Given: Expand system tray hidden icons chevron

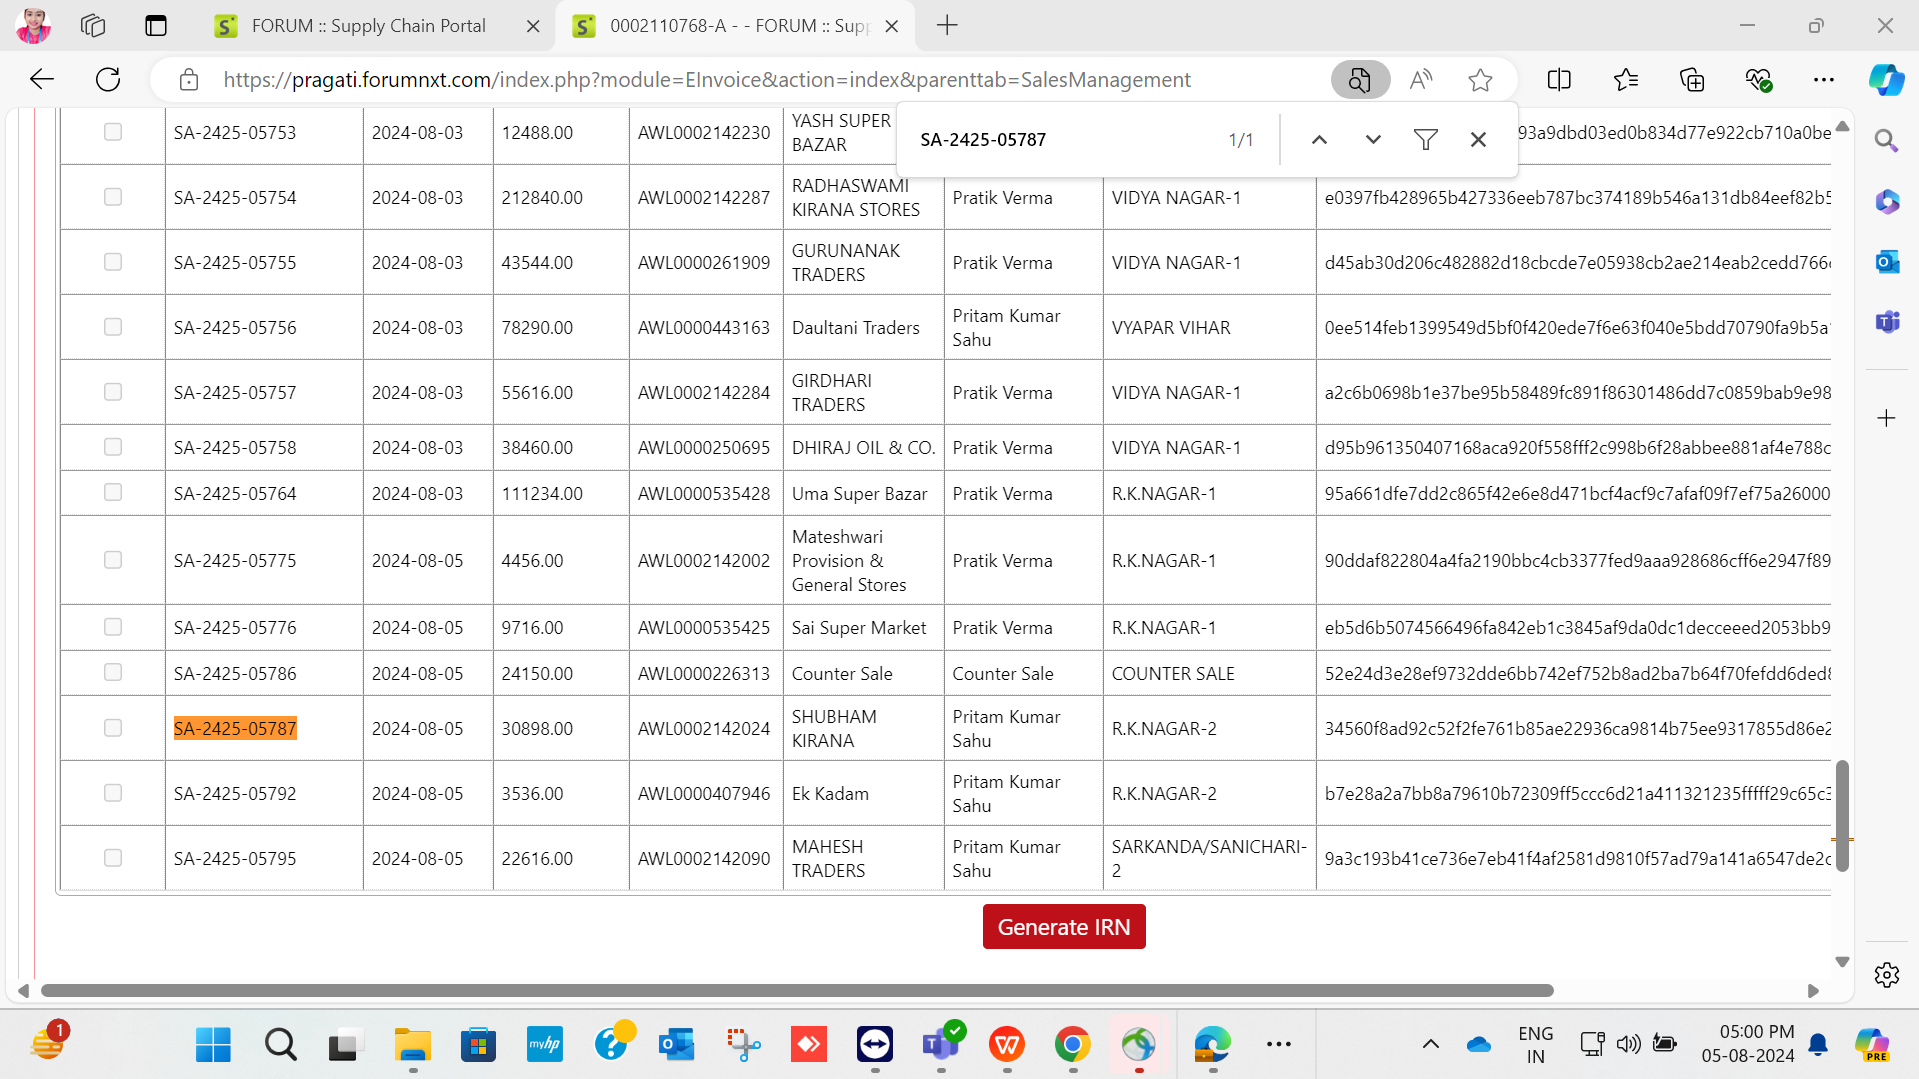Looking at the screenshot, I should [1431, 1044].
